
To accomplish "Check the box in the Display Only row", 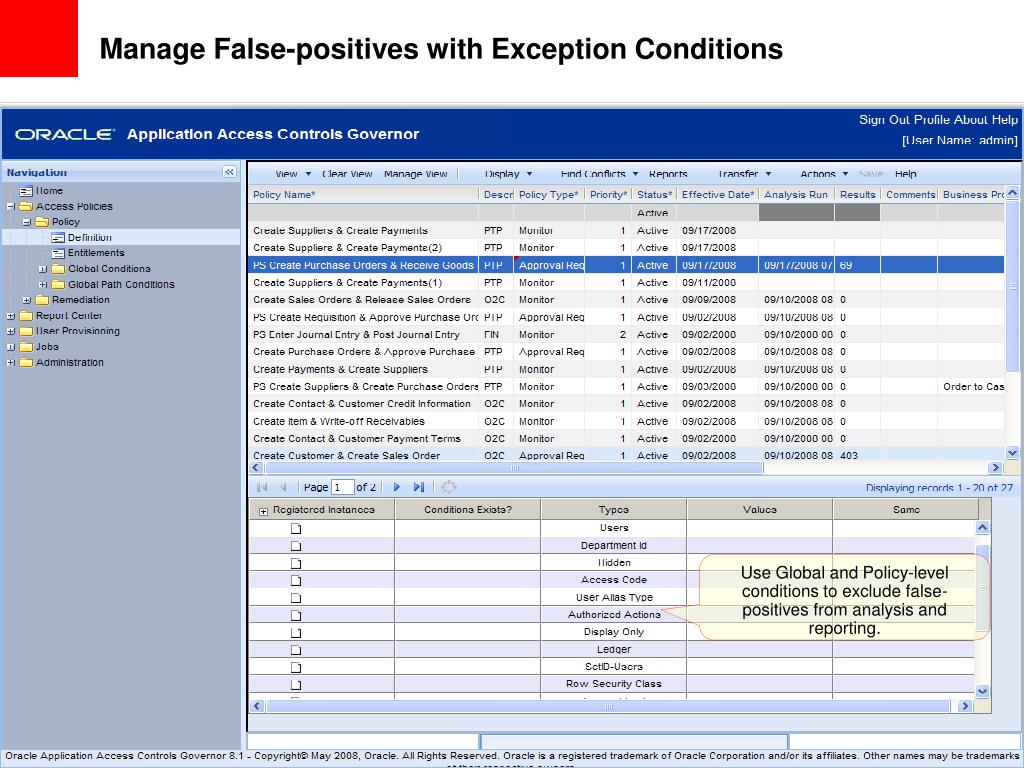I will [296, 632].
